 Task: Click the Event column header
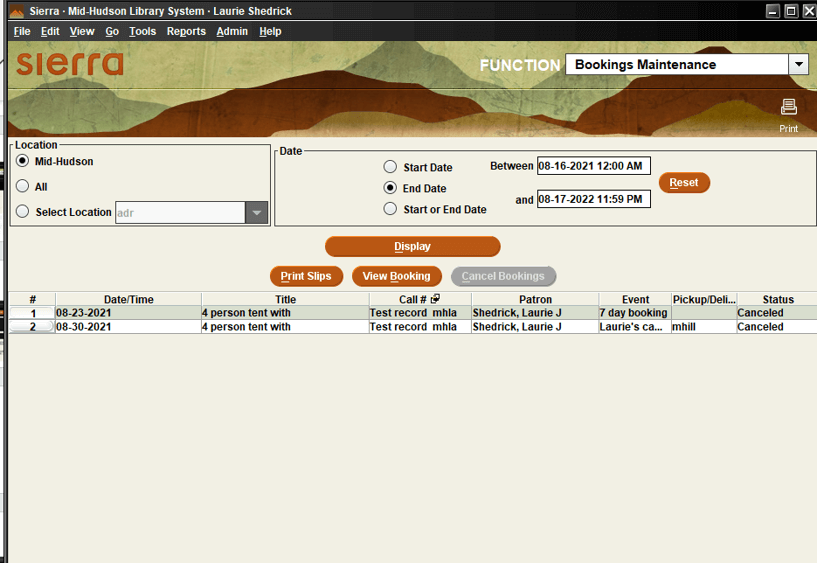point(635,299)
